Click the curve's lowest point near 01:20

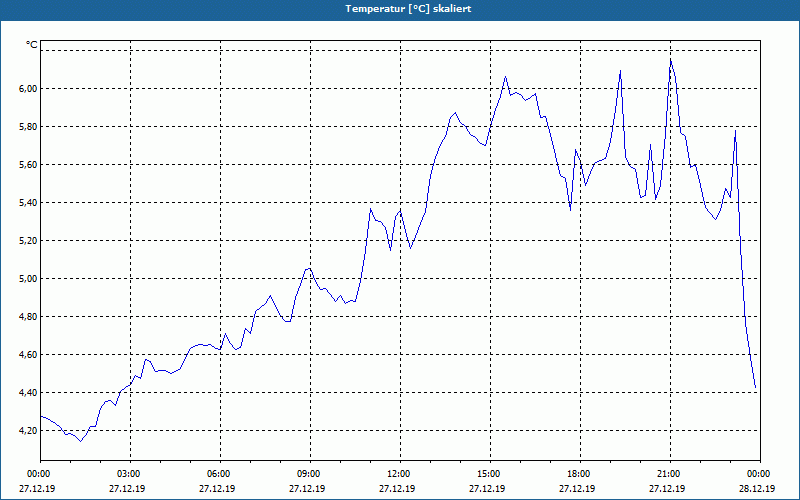[x=81, y=441]
